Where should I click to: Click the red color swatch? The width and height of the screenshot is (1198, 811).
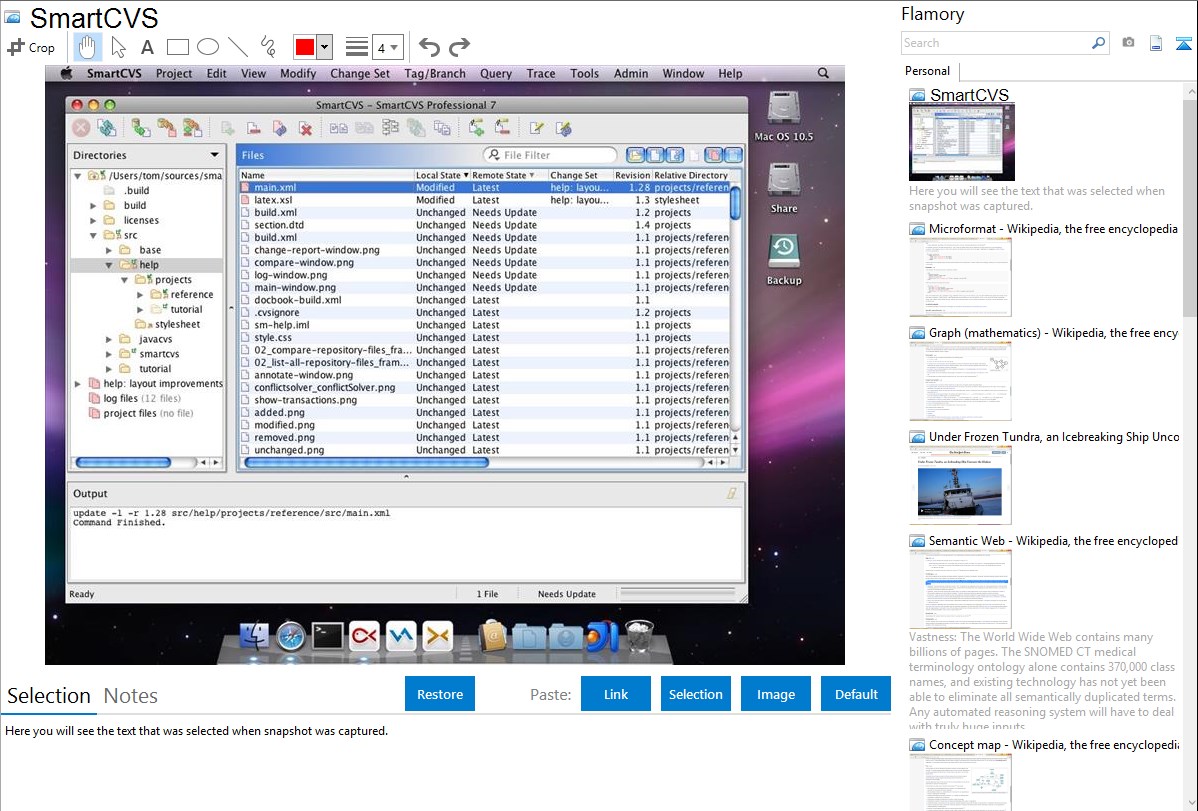click(x=305, y=47)
